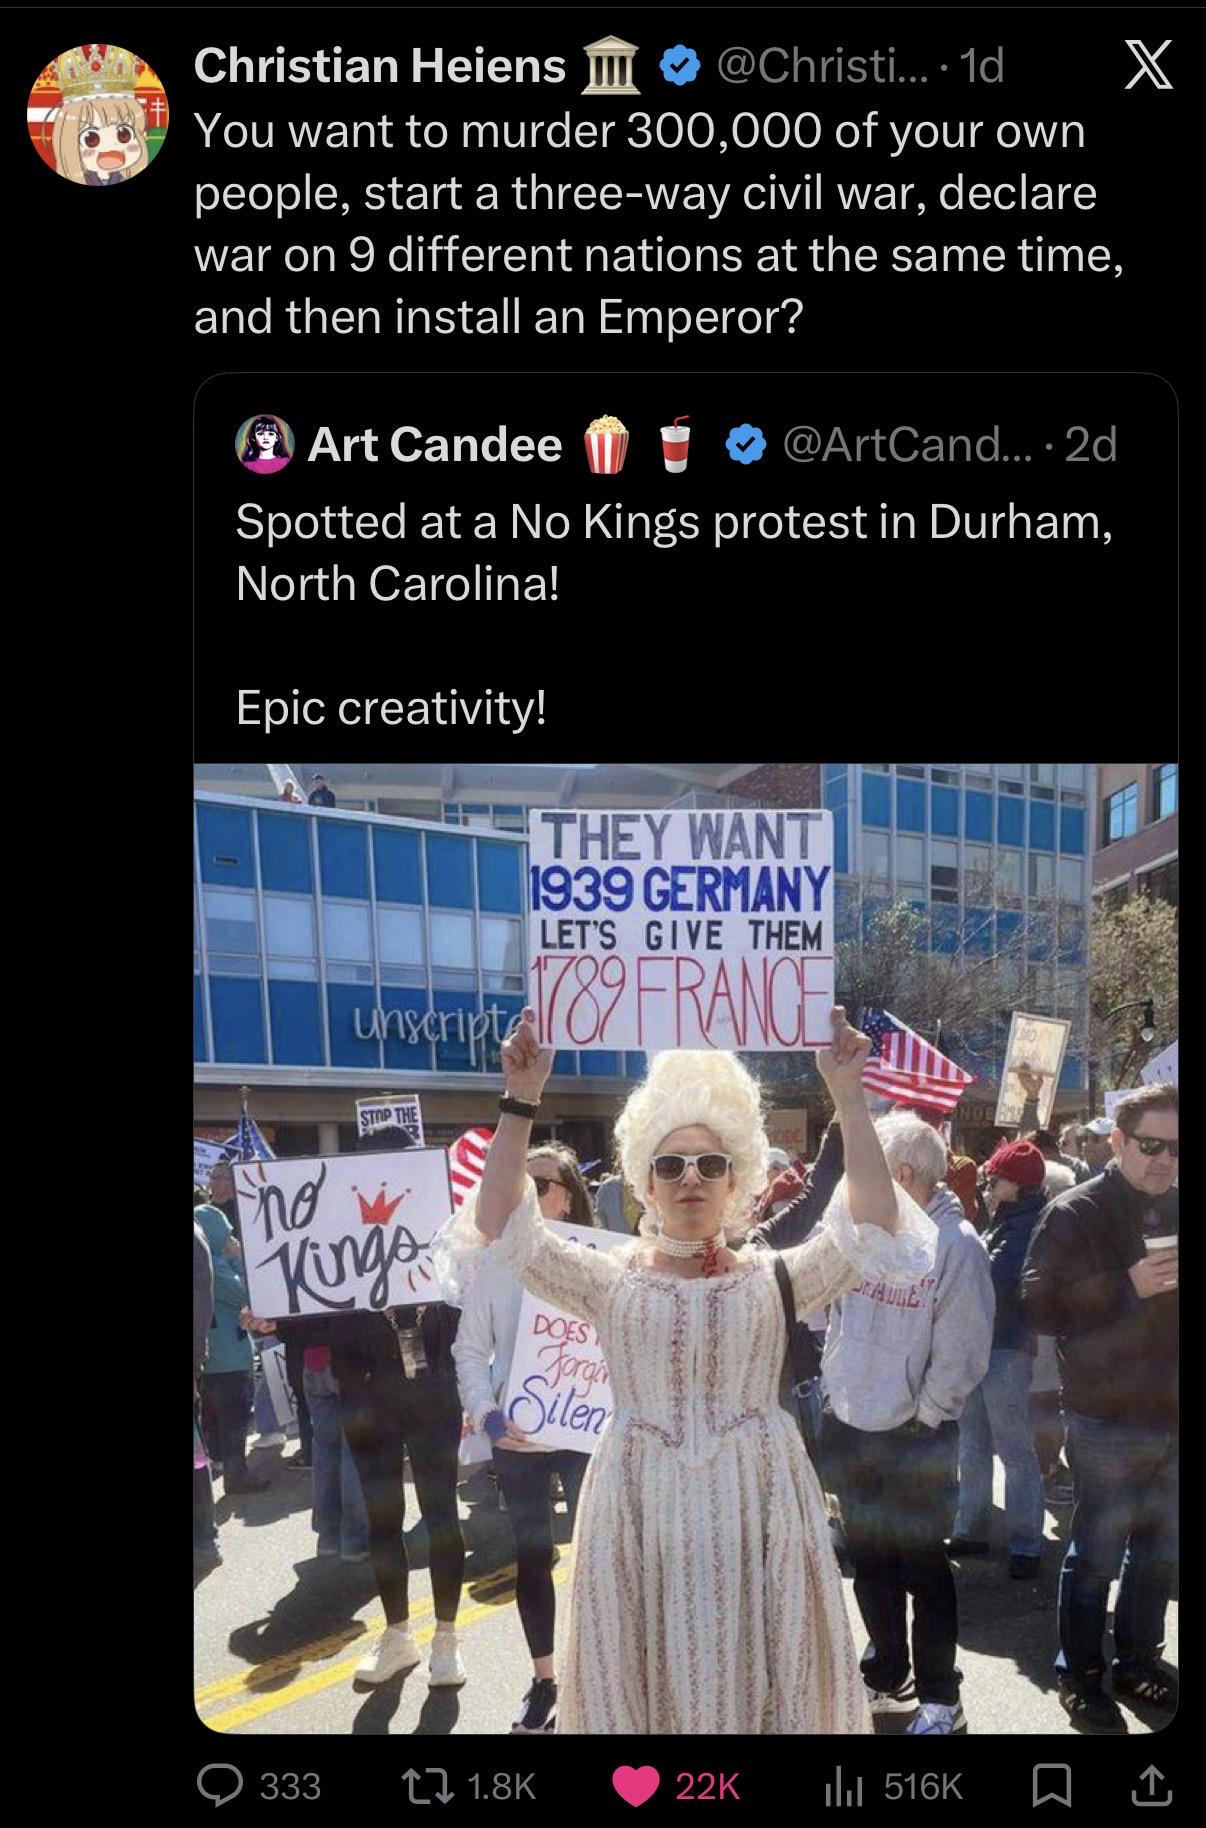Open the protest photo in full view
Screen dimensions: 1206x1828
pos(686,1248)
